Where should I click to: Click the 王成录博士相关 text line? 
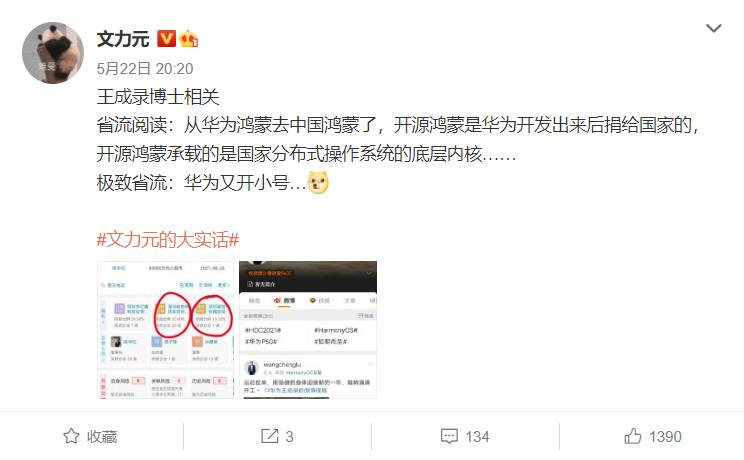tap(158, 97)
